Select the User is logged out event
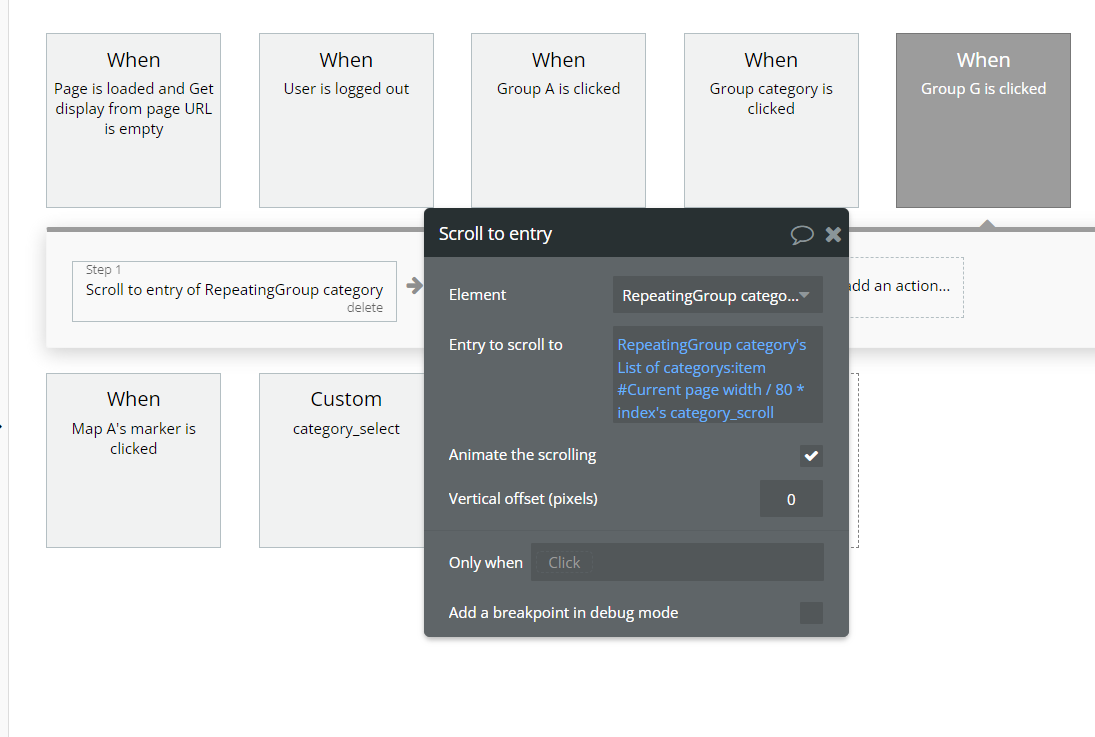Image resolution: width=1095 pixels, height=737 pixels. pyautogui.click(x=346, y=120)
